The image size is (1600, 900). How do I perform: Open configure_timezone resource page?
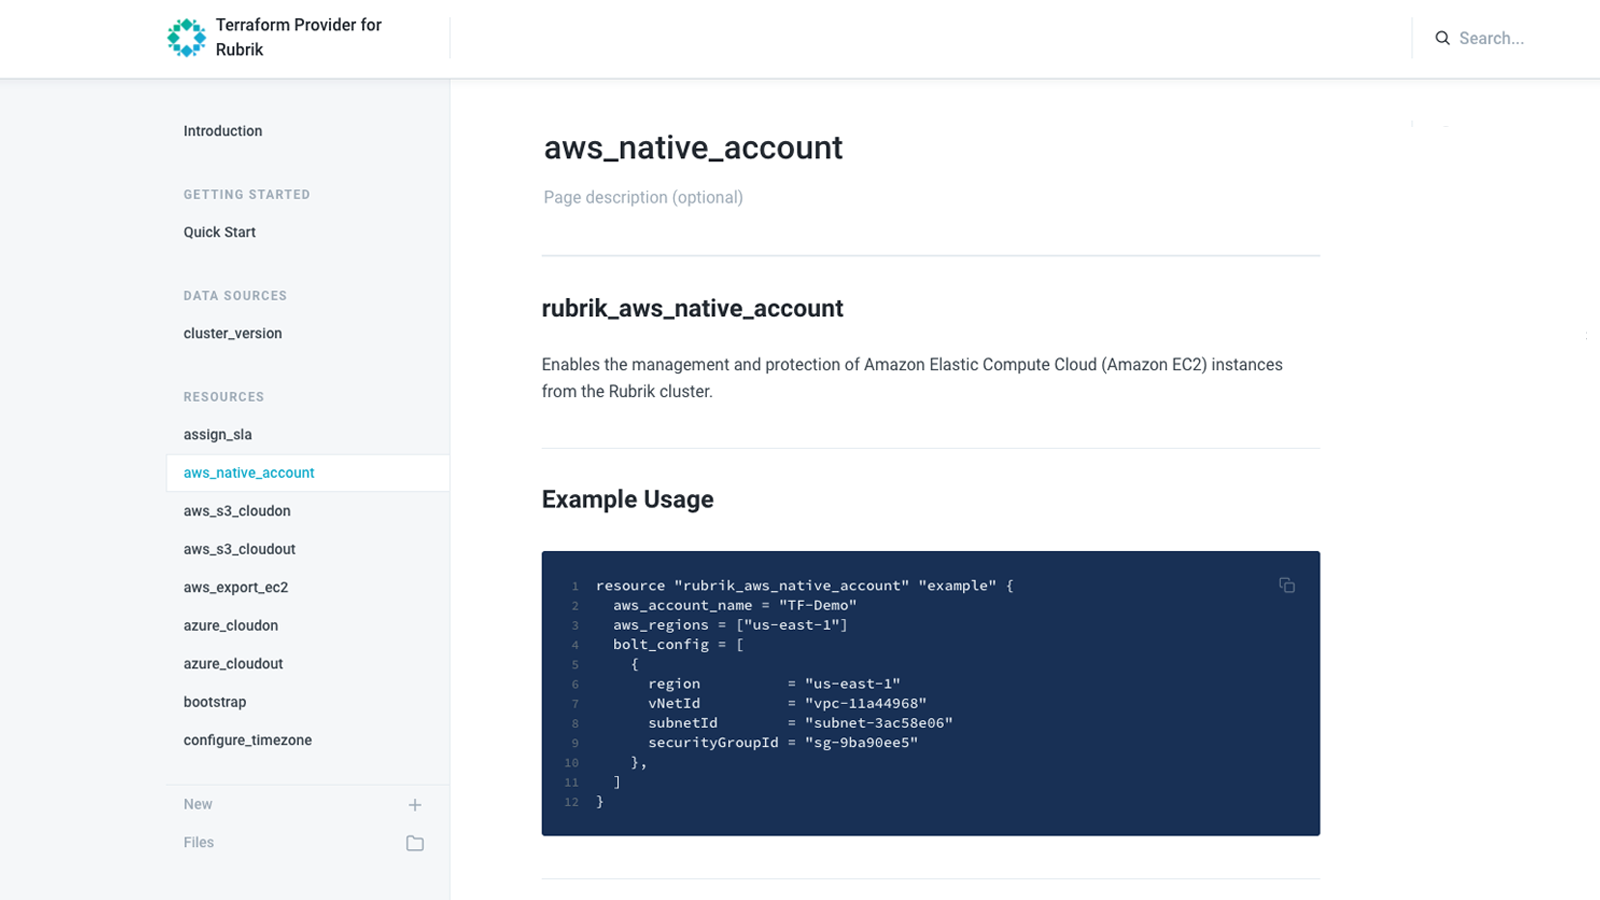pyautogui.click(x=248, y=740)
